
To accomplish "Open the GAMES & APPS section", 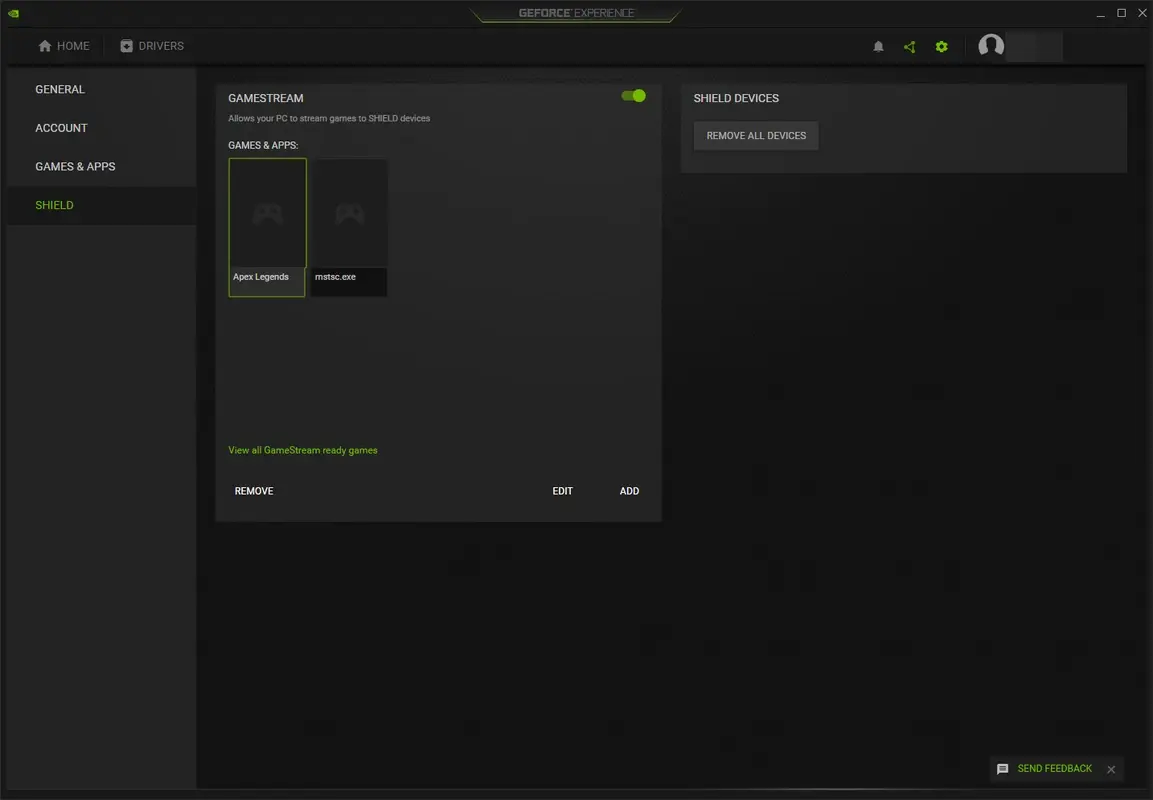I will 75,166.
